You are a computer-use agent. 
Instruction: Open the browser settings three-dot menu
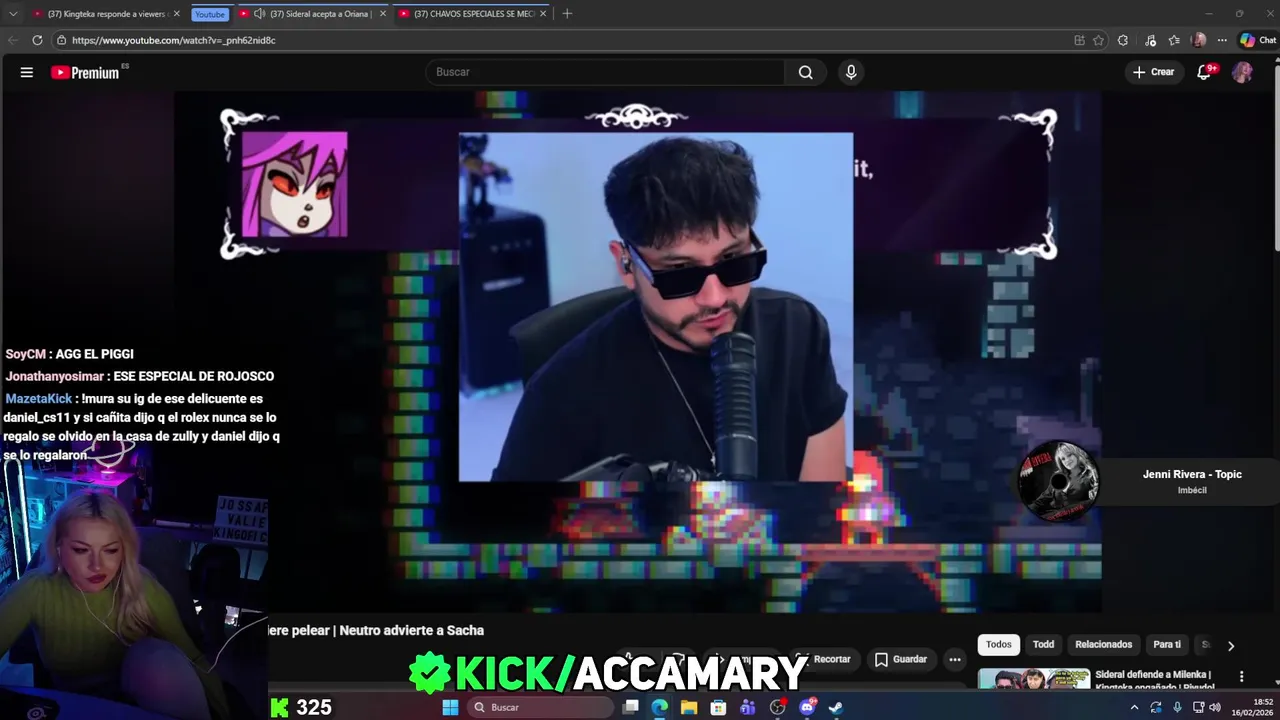1222,40
